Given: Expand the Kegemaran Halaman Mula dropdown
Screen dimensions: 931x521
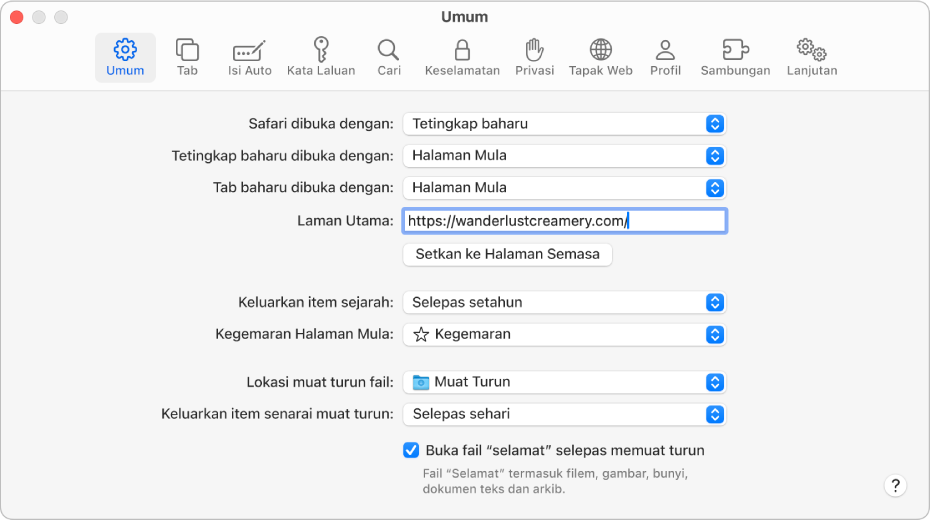Looking at the screenshot, I should pyautogui.click(x=564, y=334).
